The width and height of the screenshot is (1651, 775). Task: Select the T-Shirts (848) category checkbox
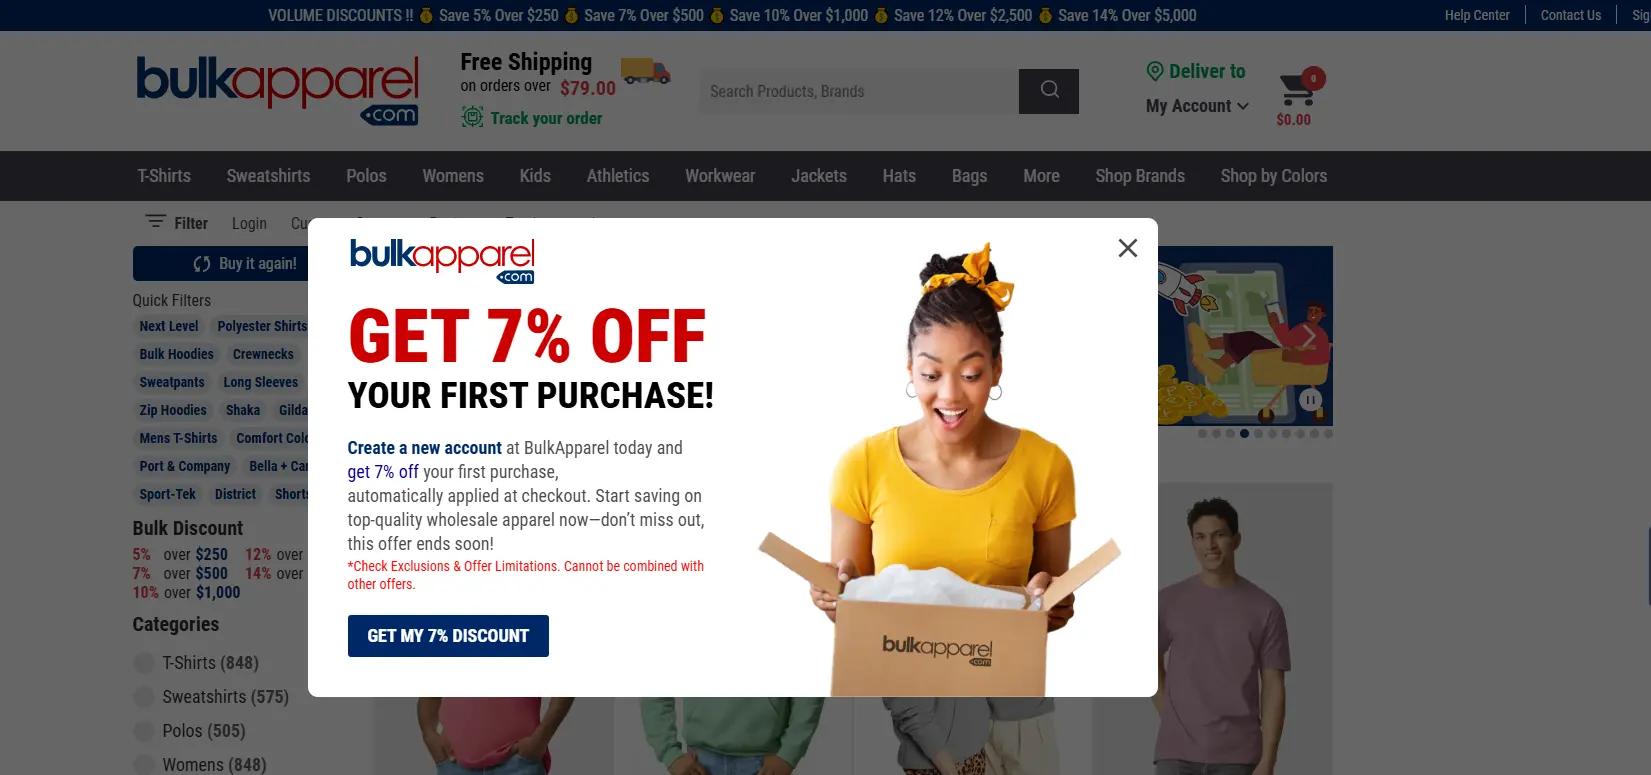click(144, 663)
